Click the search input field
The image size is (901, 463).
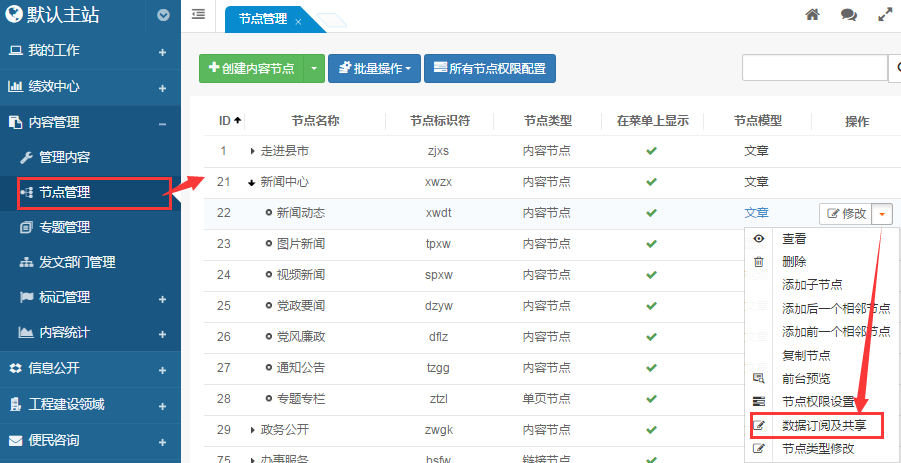pos(814,67)
